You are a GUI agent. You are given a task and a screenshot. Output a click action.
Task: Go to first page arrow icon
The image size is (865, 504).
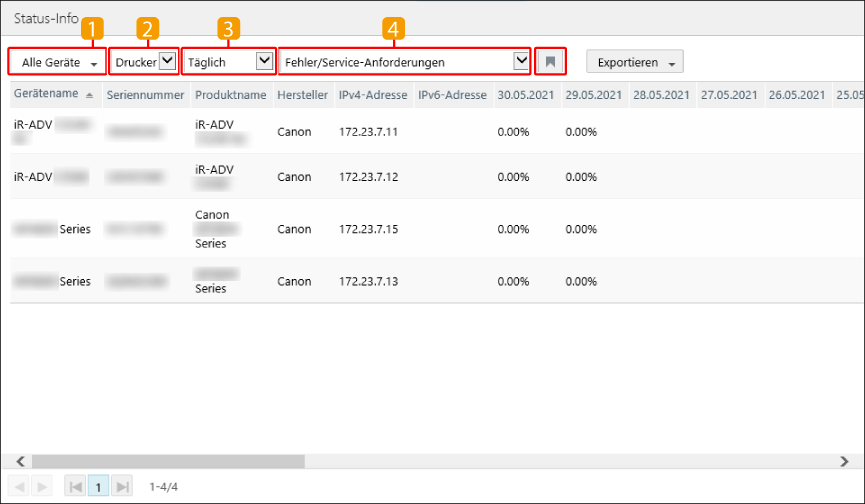pos(75,486)
